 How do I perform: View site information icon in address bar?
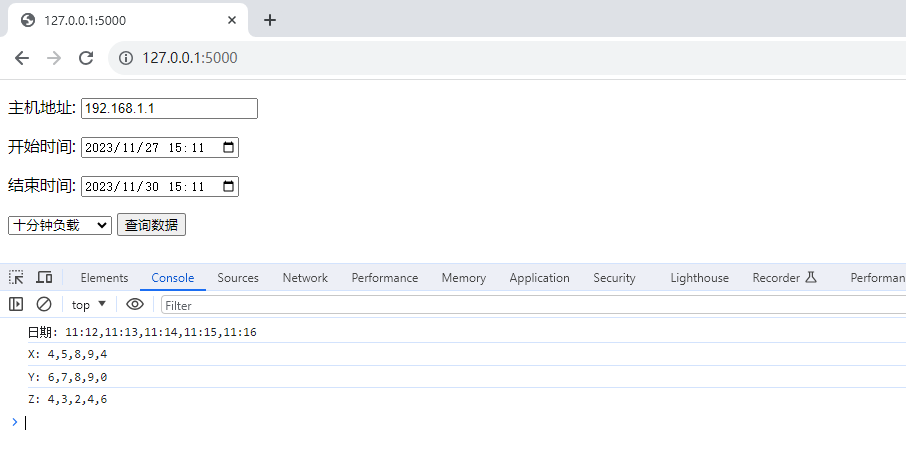(x=126, y=58)
